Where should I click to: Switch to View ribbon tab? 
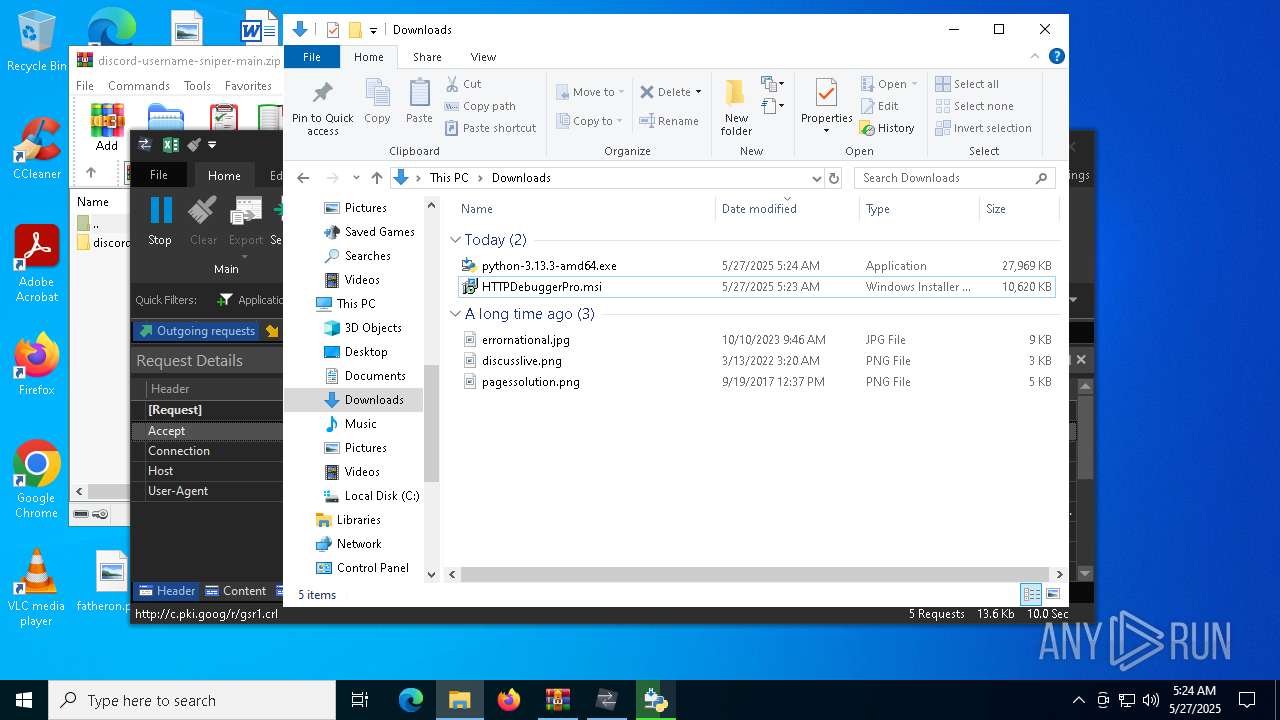483,57
